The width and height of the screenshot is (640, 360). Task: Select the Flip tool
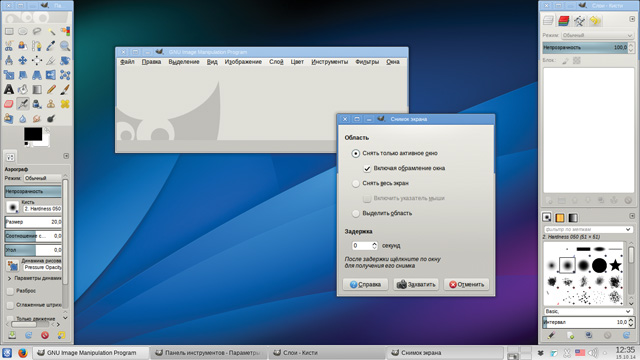(x=51, y=75)
